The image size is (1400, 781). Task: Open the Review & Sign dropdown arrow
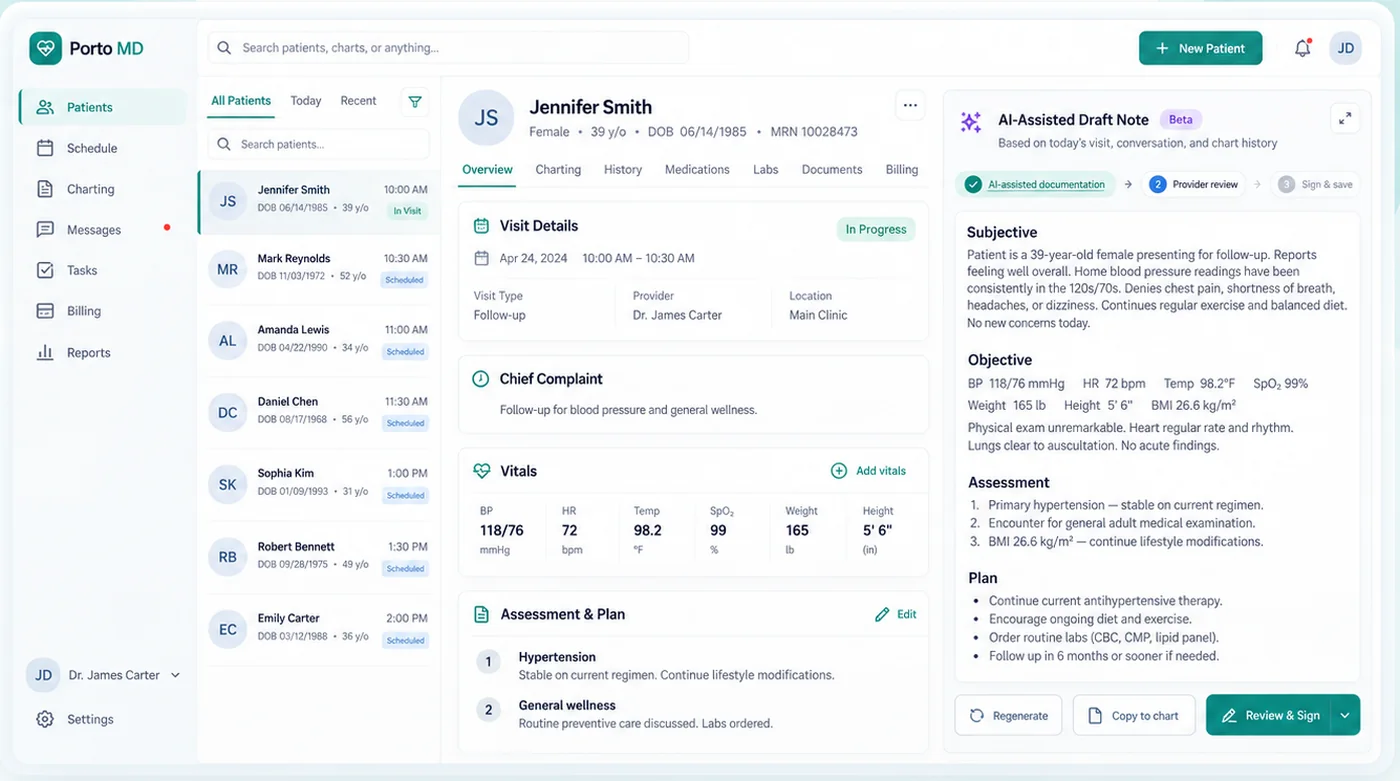pyautogui.click(x=1345, y=715)
